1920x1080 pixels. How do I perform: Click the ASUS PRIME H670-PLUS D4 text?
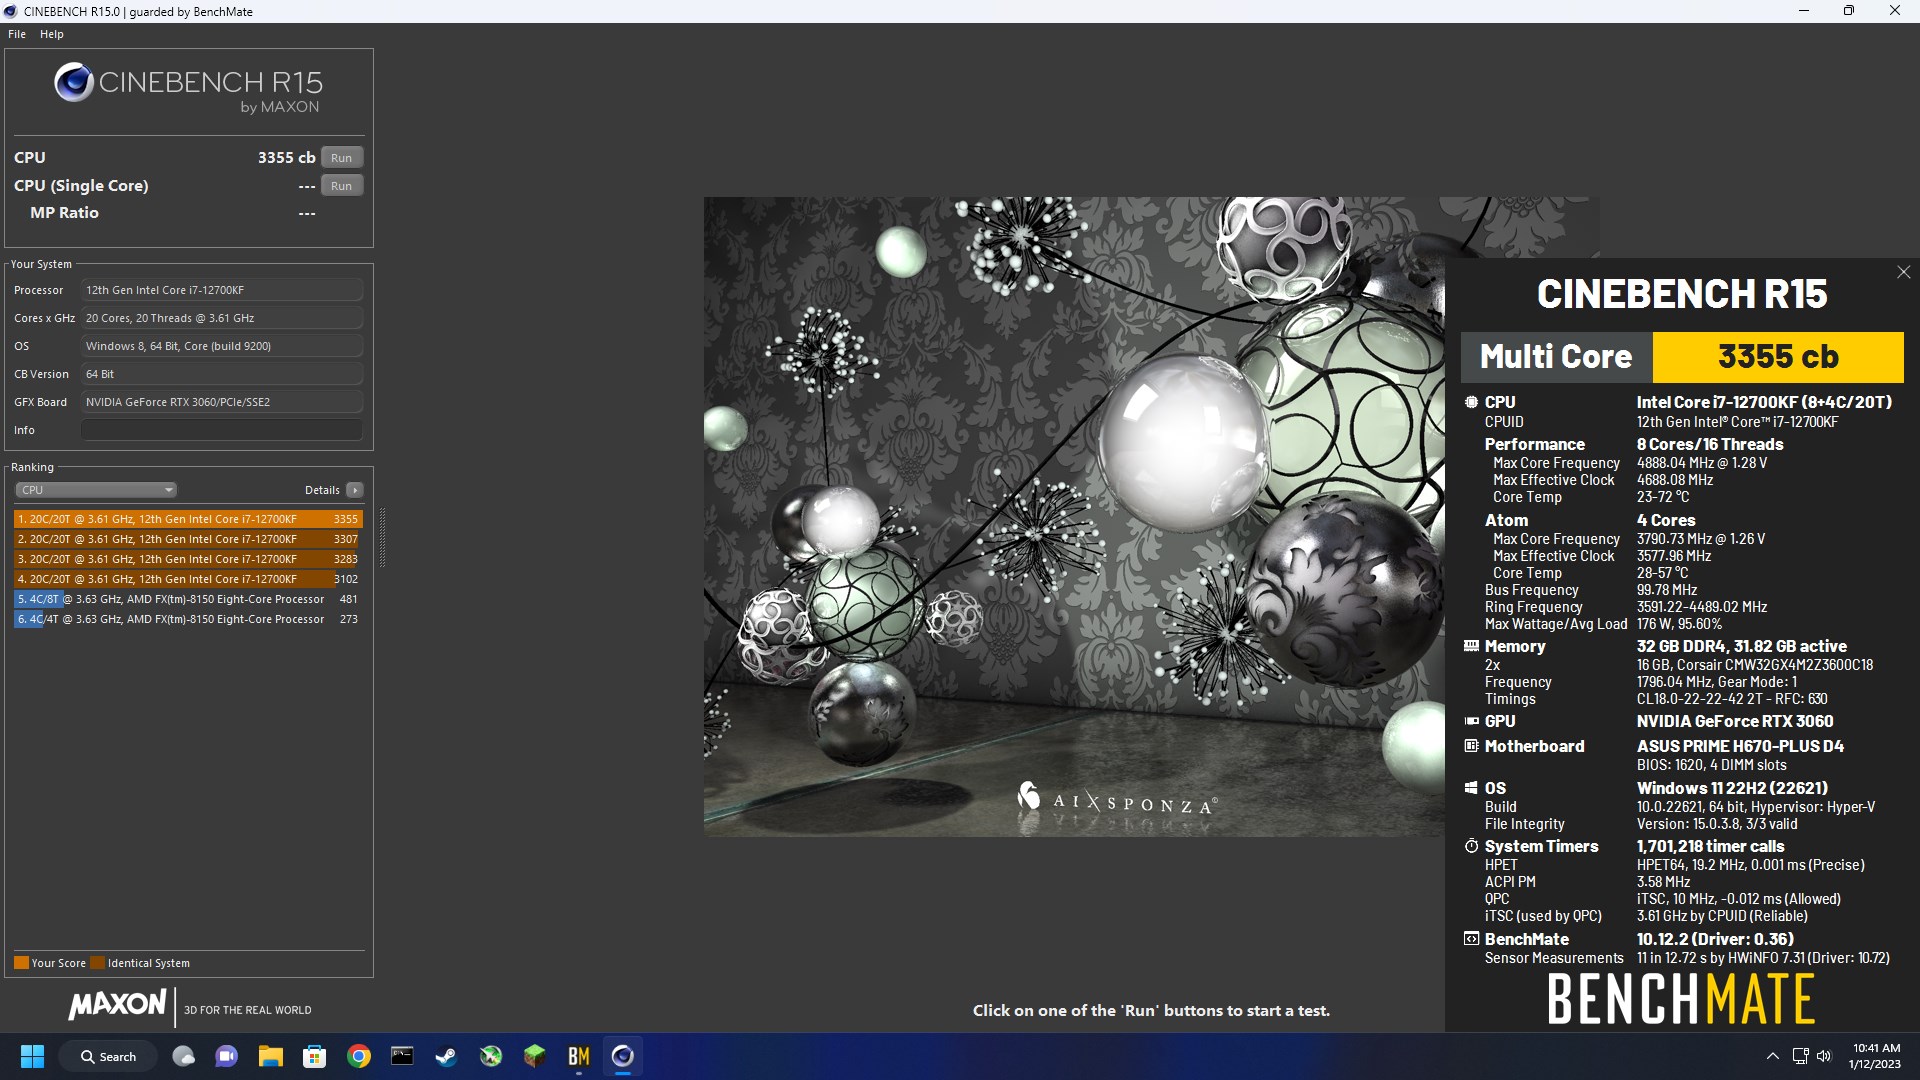coord(1740,746)
